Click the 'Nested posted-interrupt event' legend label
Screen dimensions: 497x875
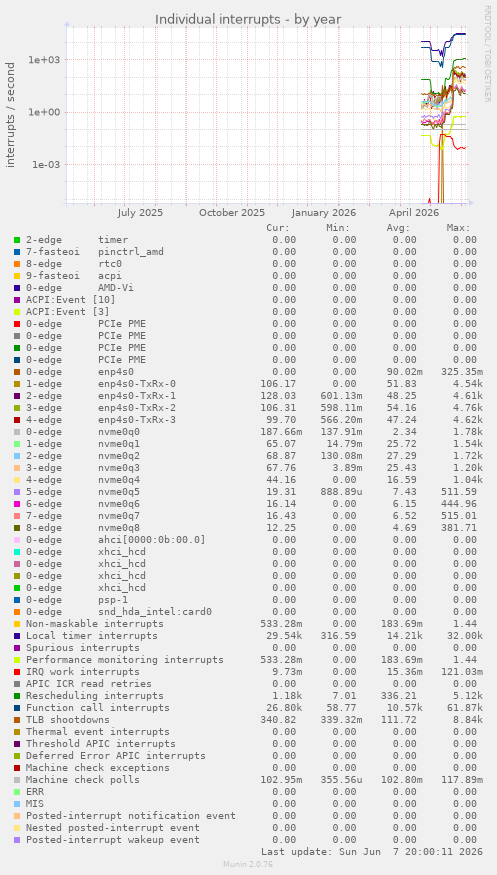[x=113, y=828]
